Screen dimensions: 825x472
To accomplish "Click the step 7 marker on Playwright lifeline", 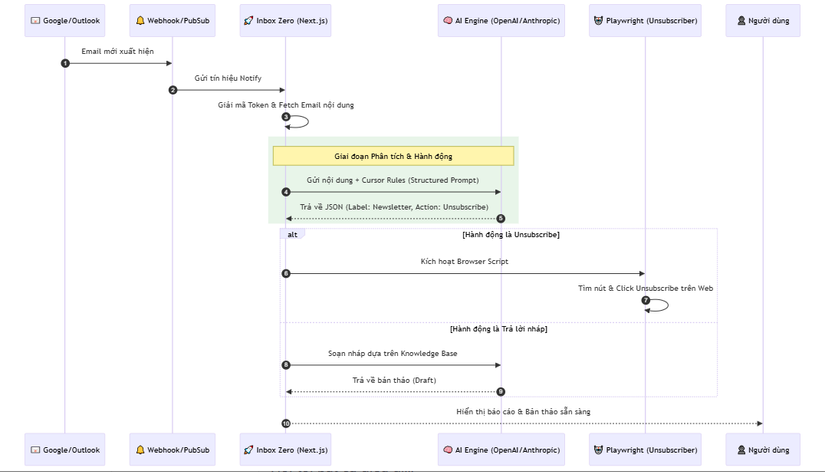I will (646, 300).
